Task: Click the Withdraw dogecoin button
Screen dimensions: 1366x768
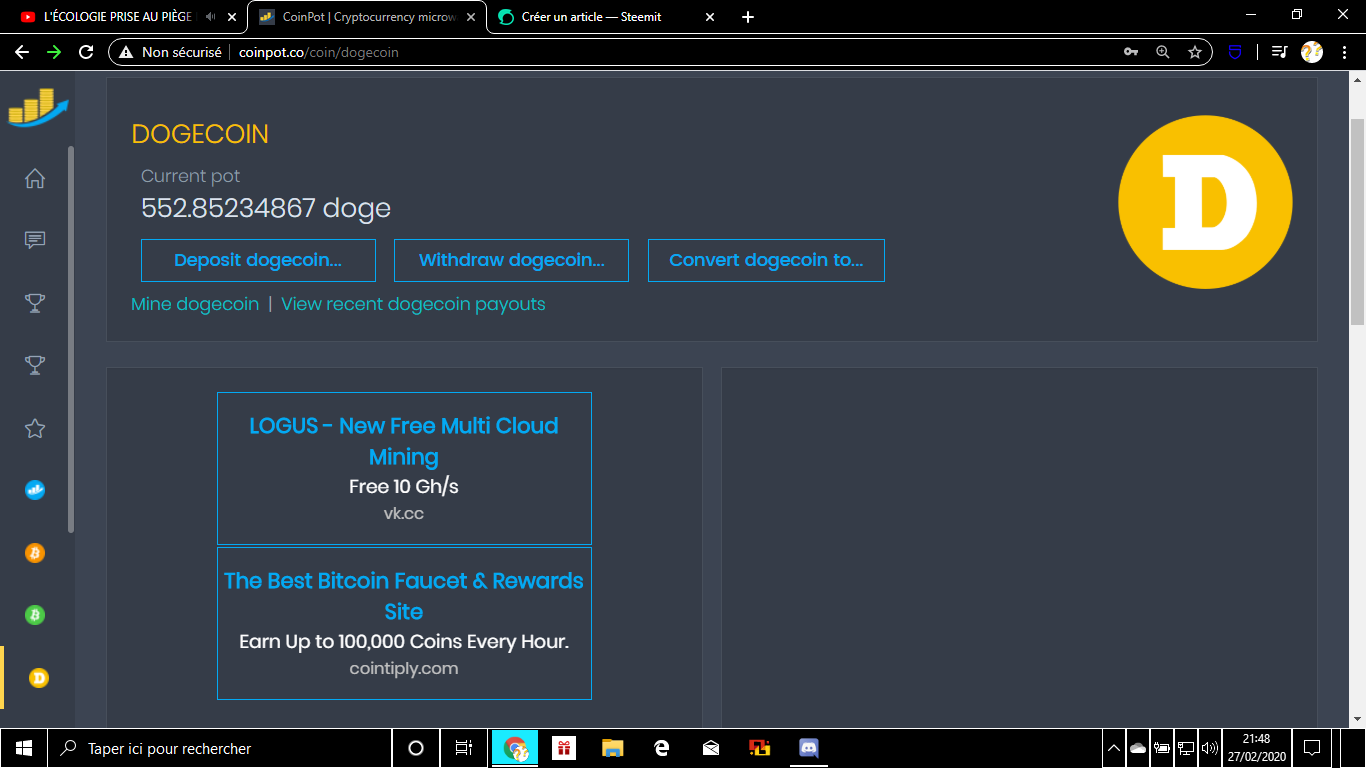Action: click(511, 260)
